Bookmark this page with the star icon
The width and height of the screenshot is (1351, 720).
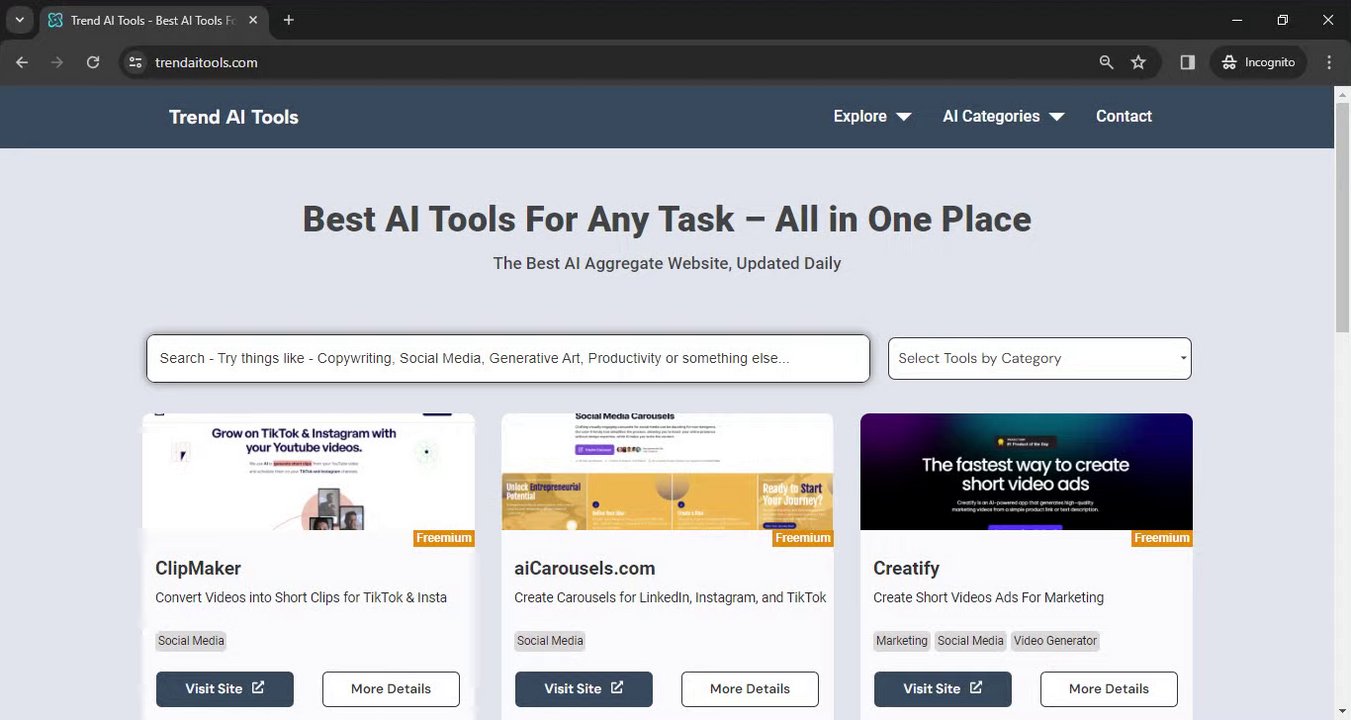1138,62
